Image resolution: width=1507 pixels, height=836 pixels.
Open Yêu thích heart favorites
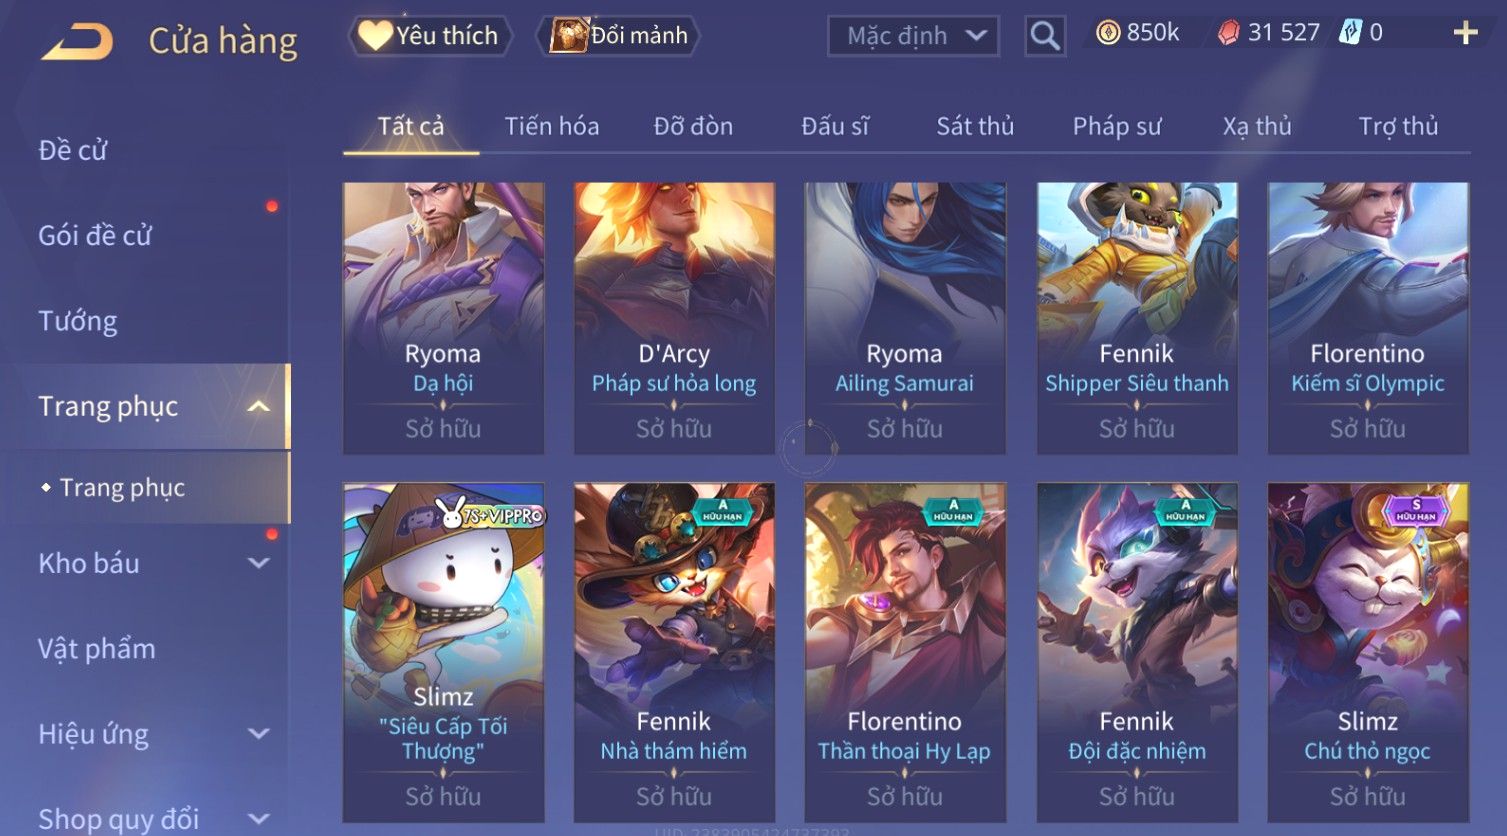tap(430, 36)
